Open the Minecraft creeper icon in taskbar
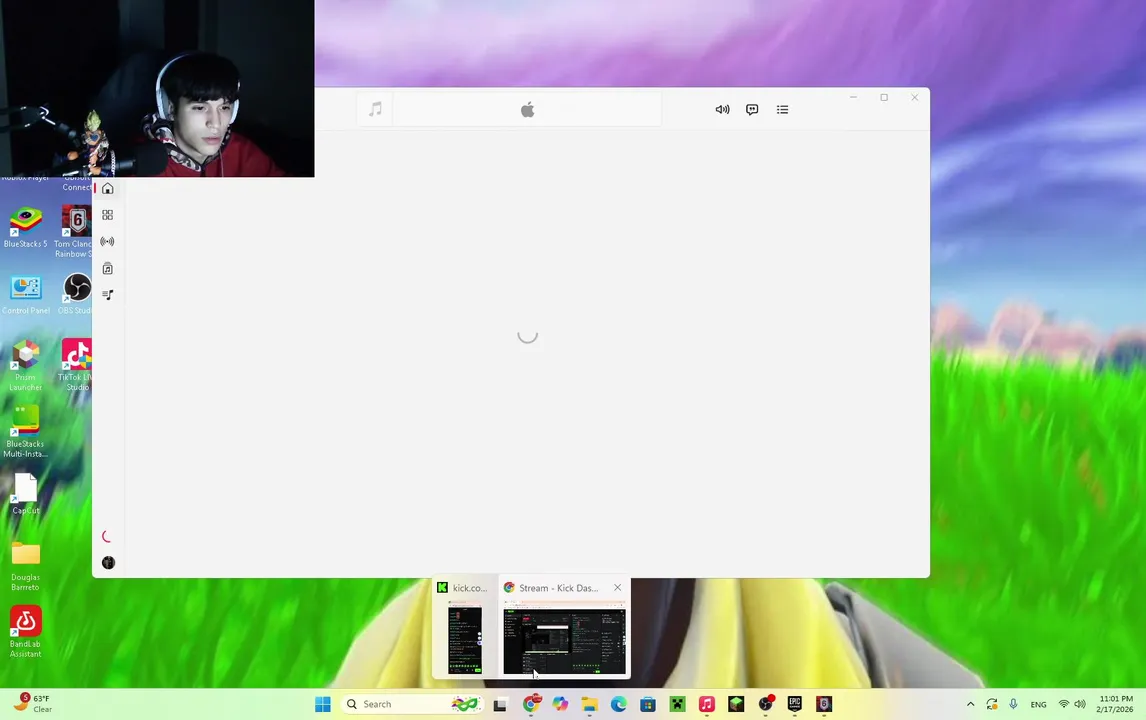The width and height of the screenshot is (1146, 720). click(x=678, y=704)
